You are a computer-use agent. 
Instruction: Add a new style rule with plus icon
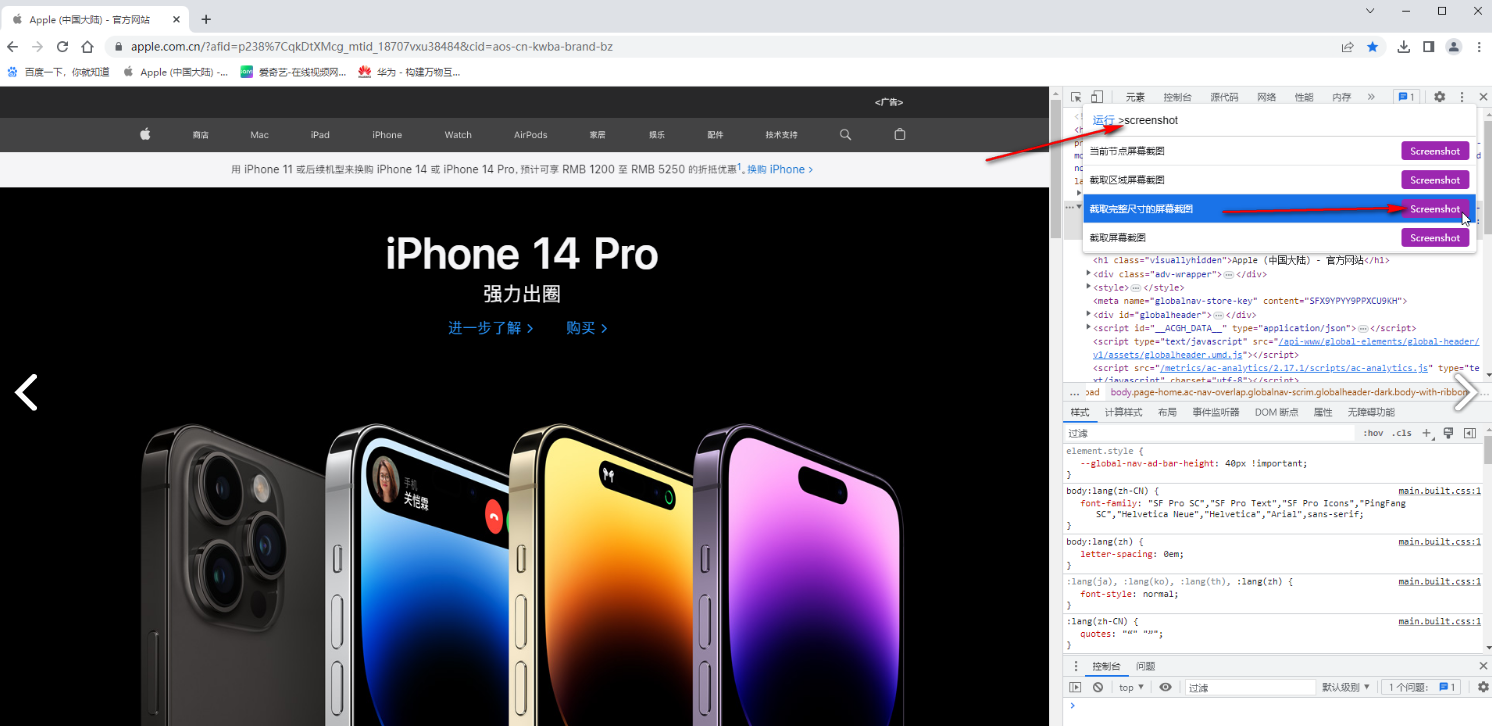click(1427, 433)
